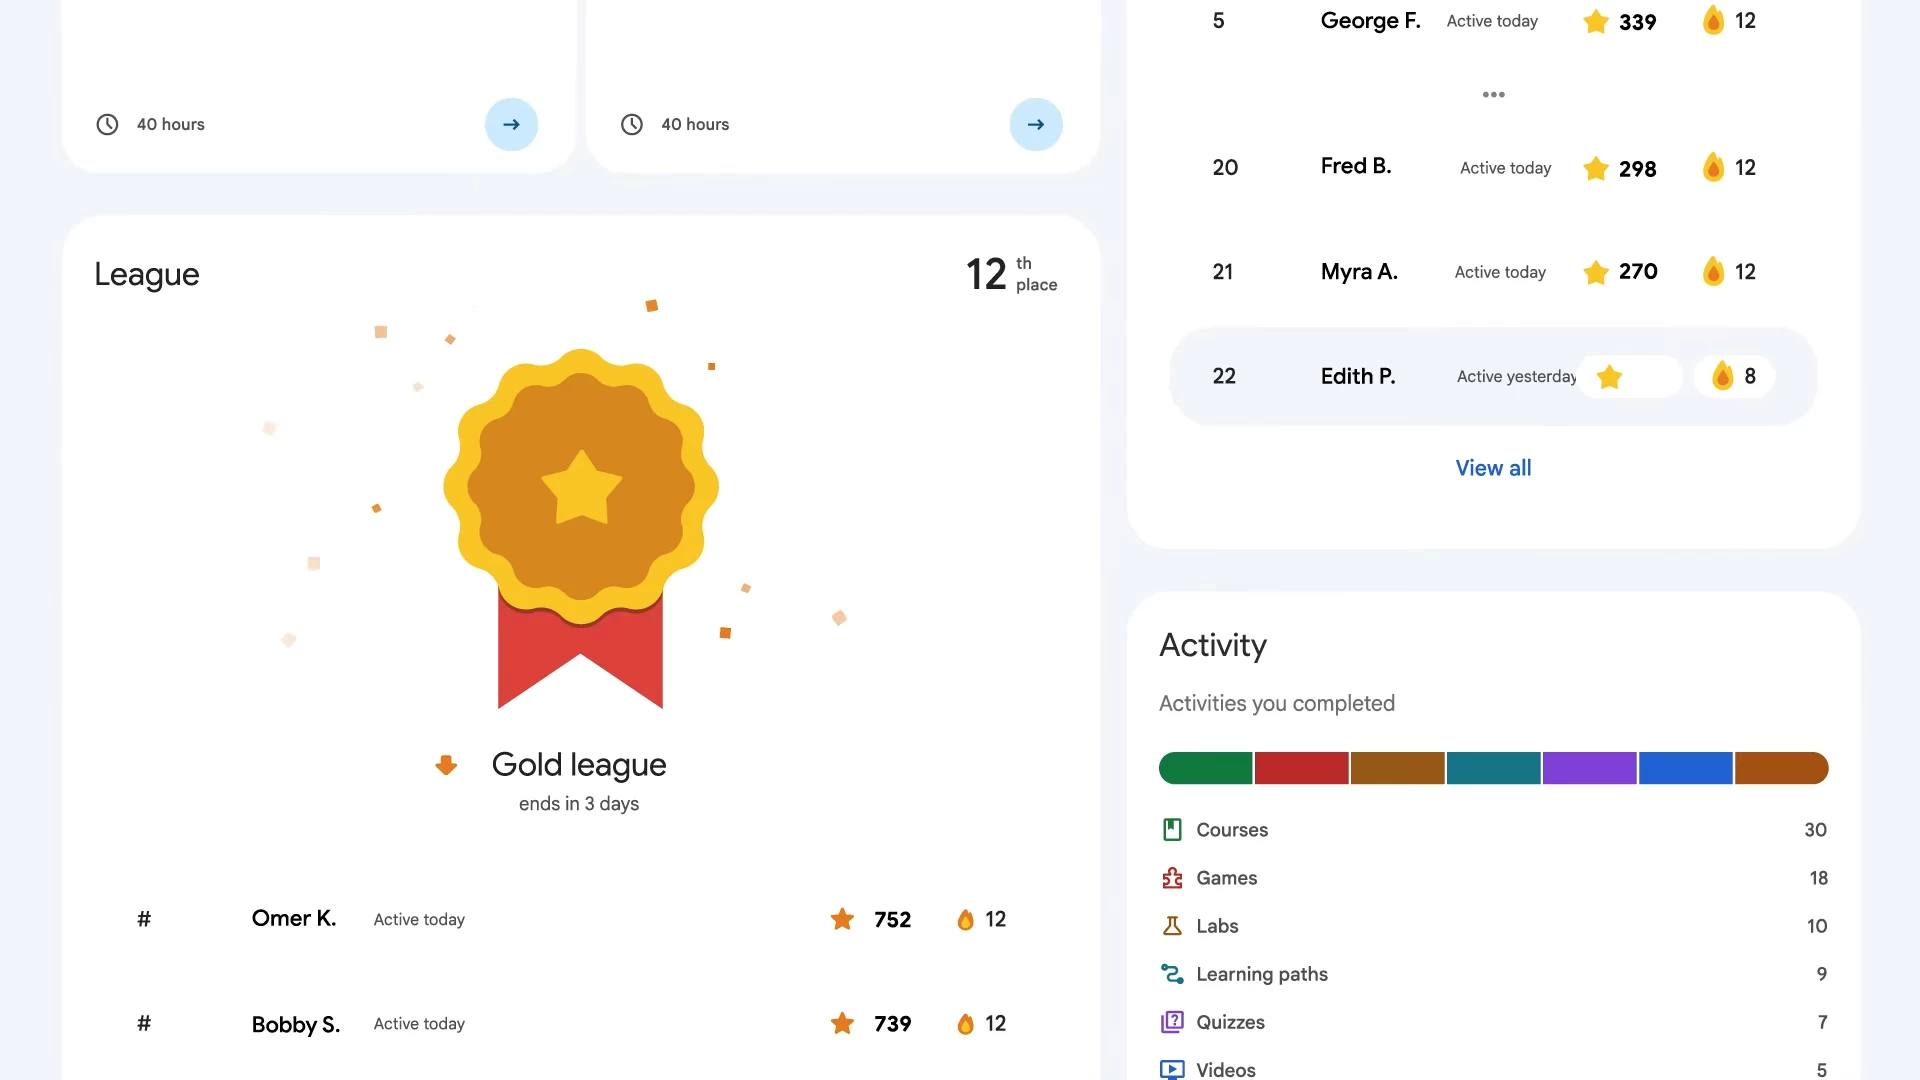The height and width of the screenshot is (1080, 1920).
Task: Click the Quizzes icon
Action: click(1171, 1021)
